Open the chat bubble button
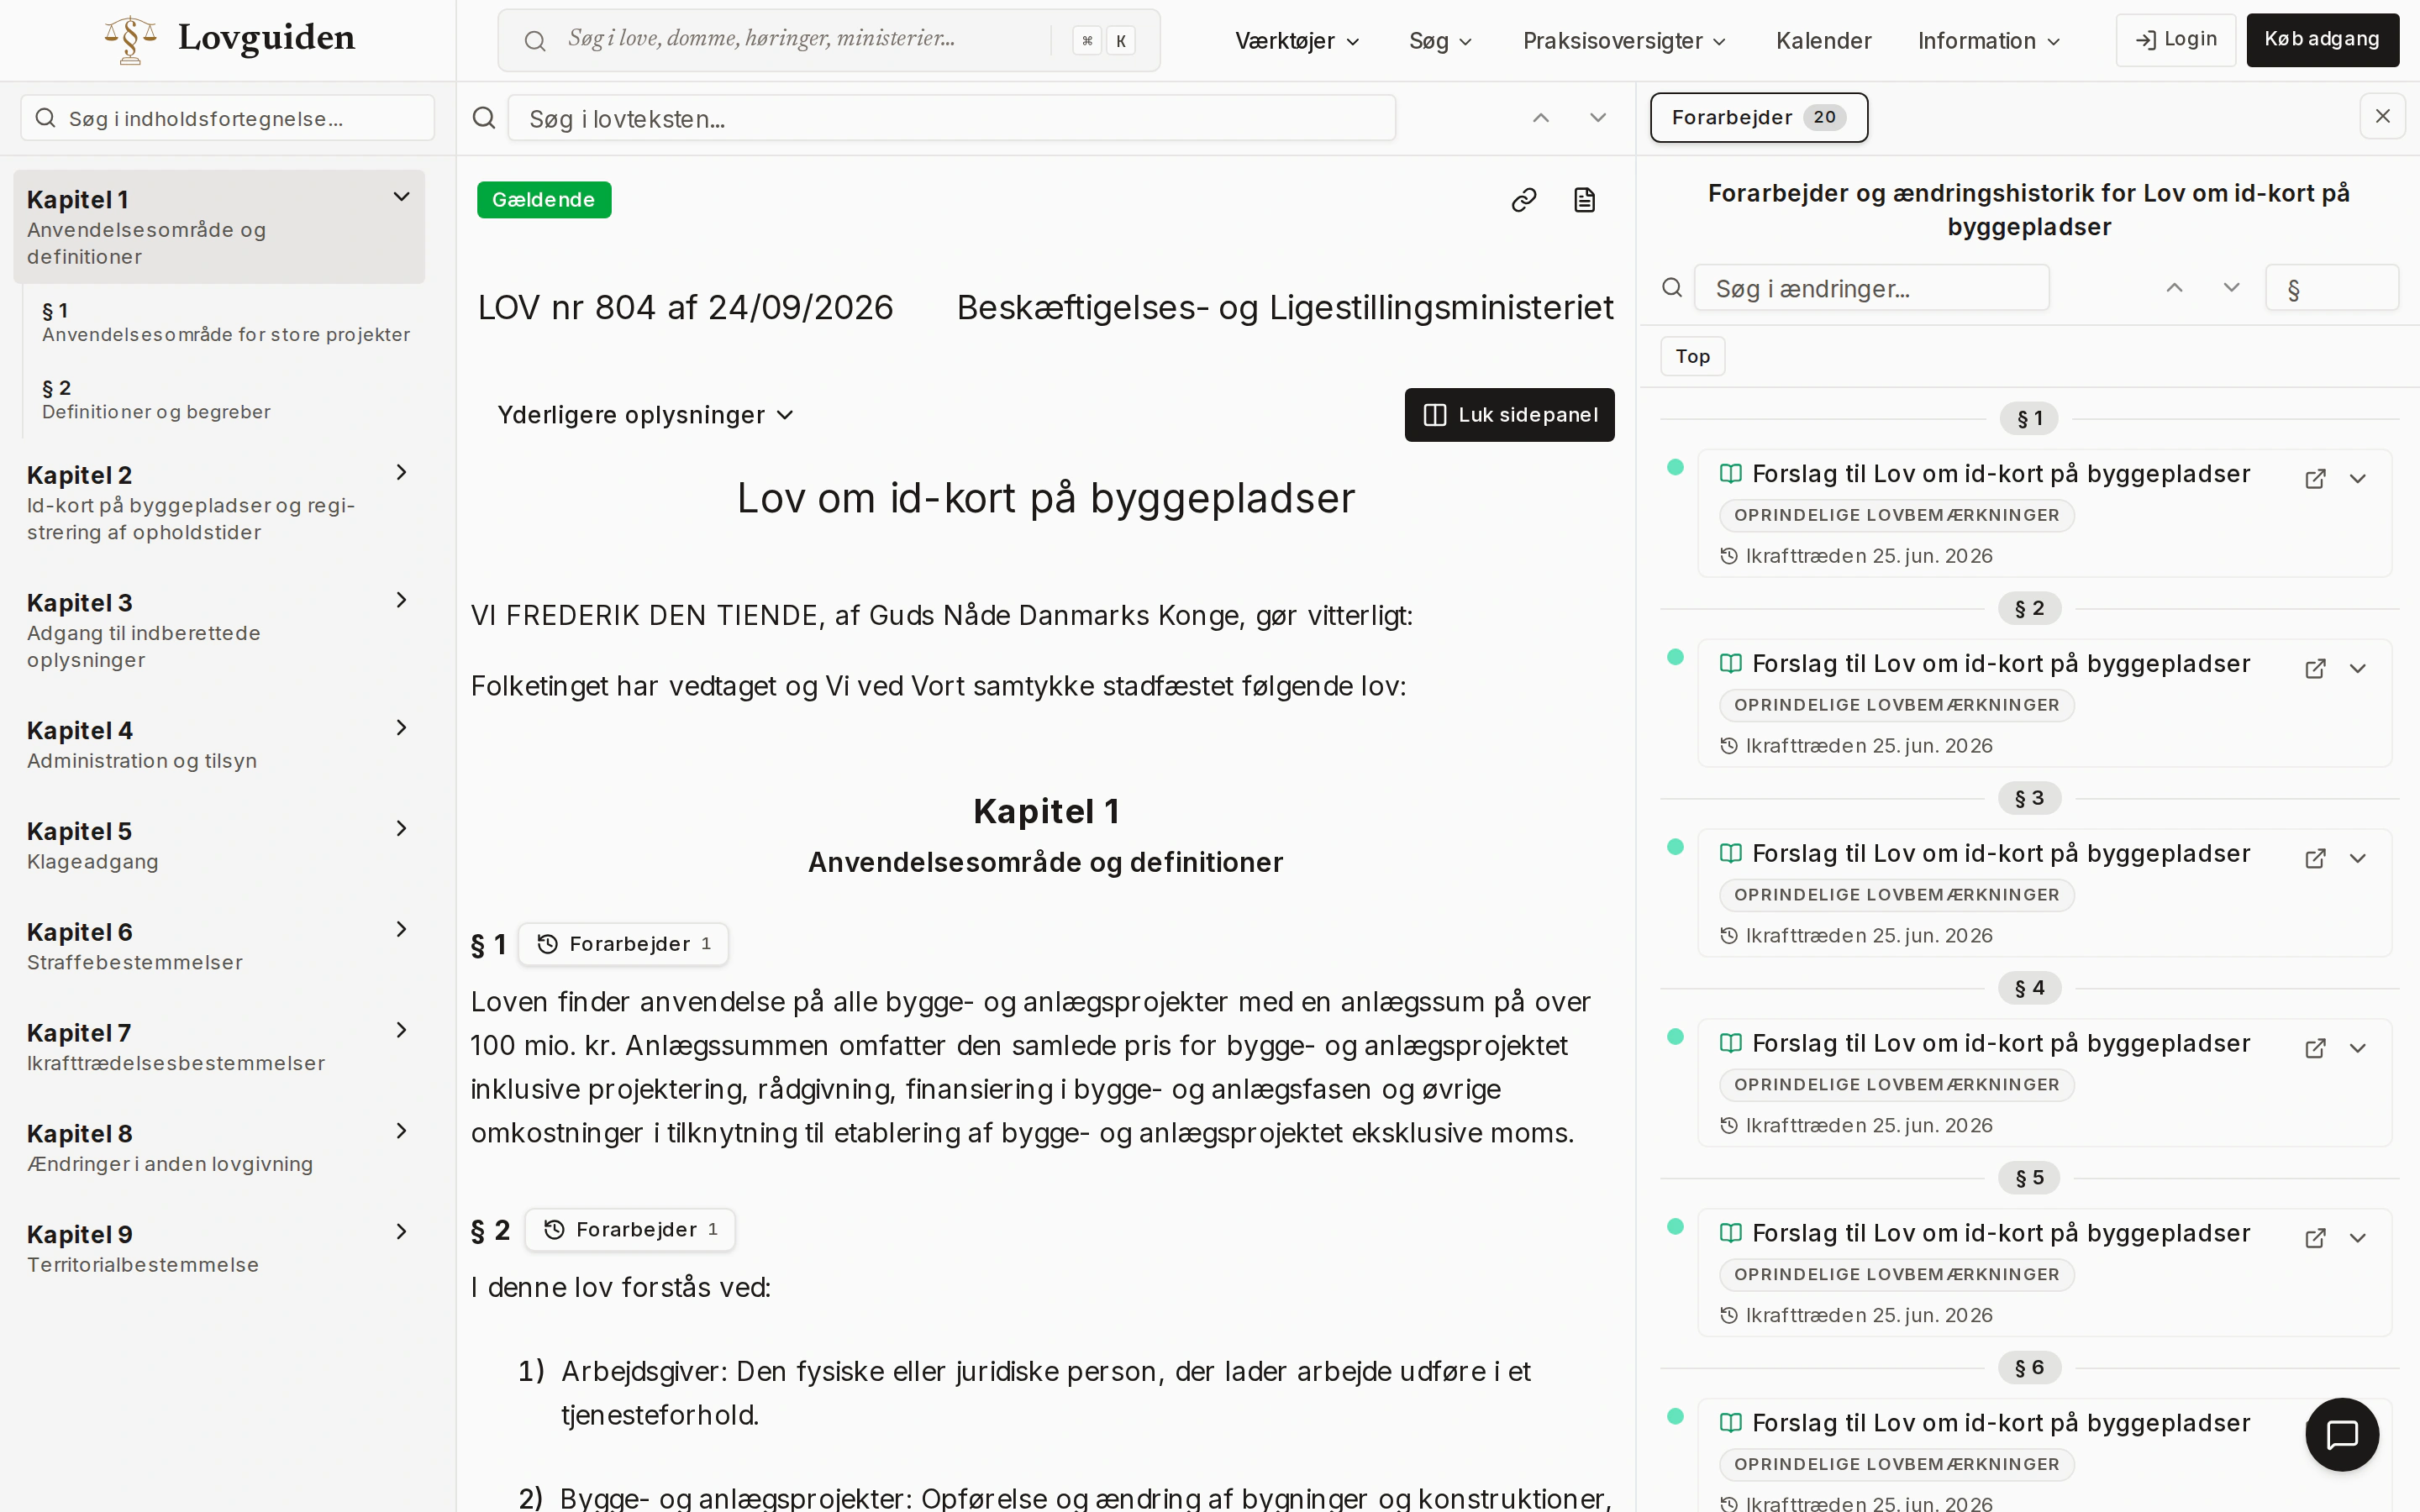Image resolution: width=2420 pixels, height=1512 pixels. [2342, 1434]
